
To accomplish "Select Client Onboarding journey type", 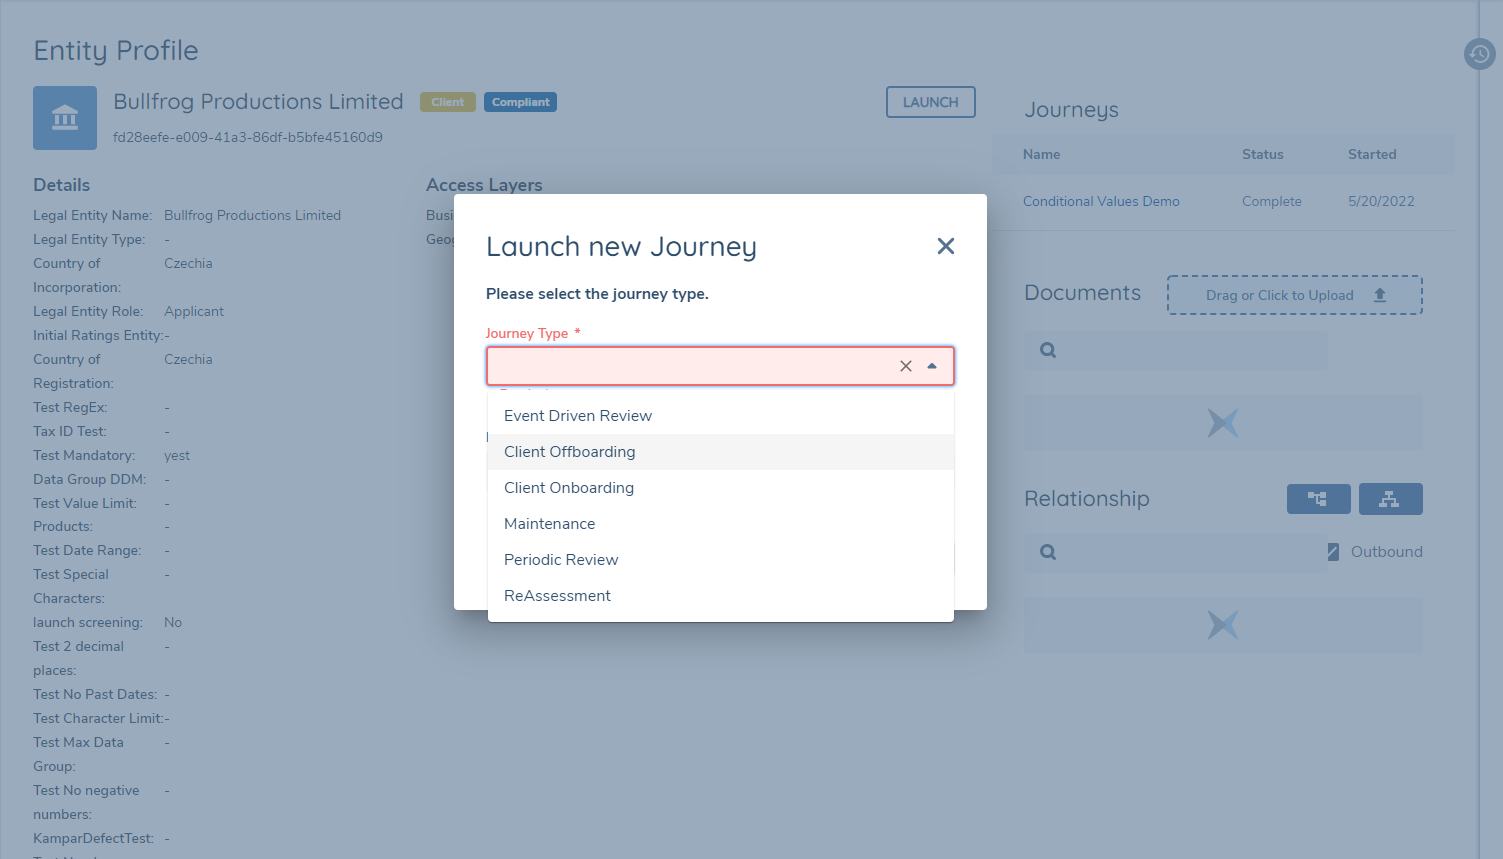I will tap(568, 487).
